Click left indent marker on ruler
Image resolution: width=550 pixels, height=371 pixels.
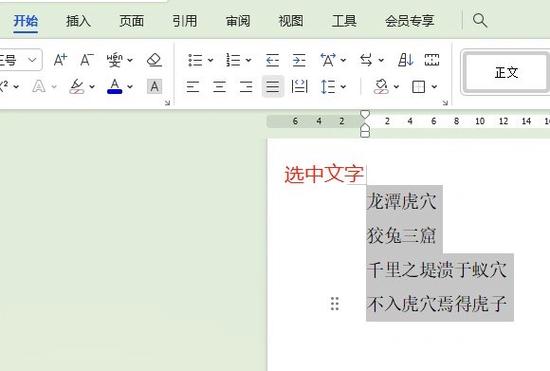(365, 130)
